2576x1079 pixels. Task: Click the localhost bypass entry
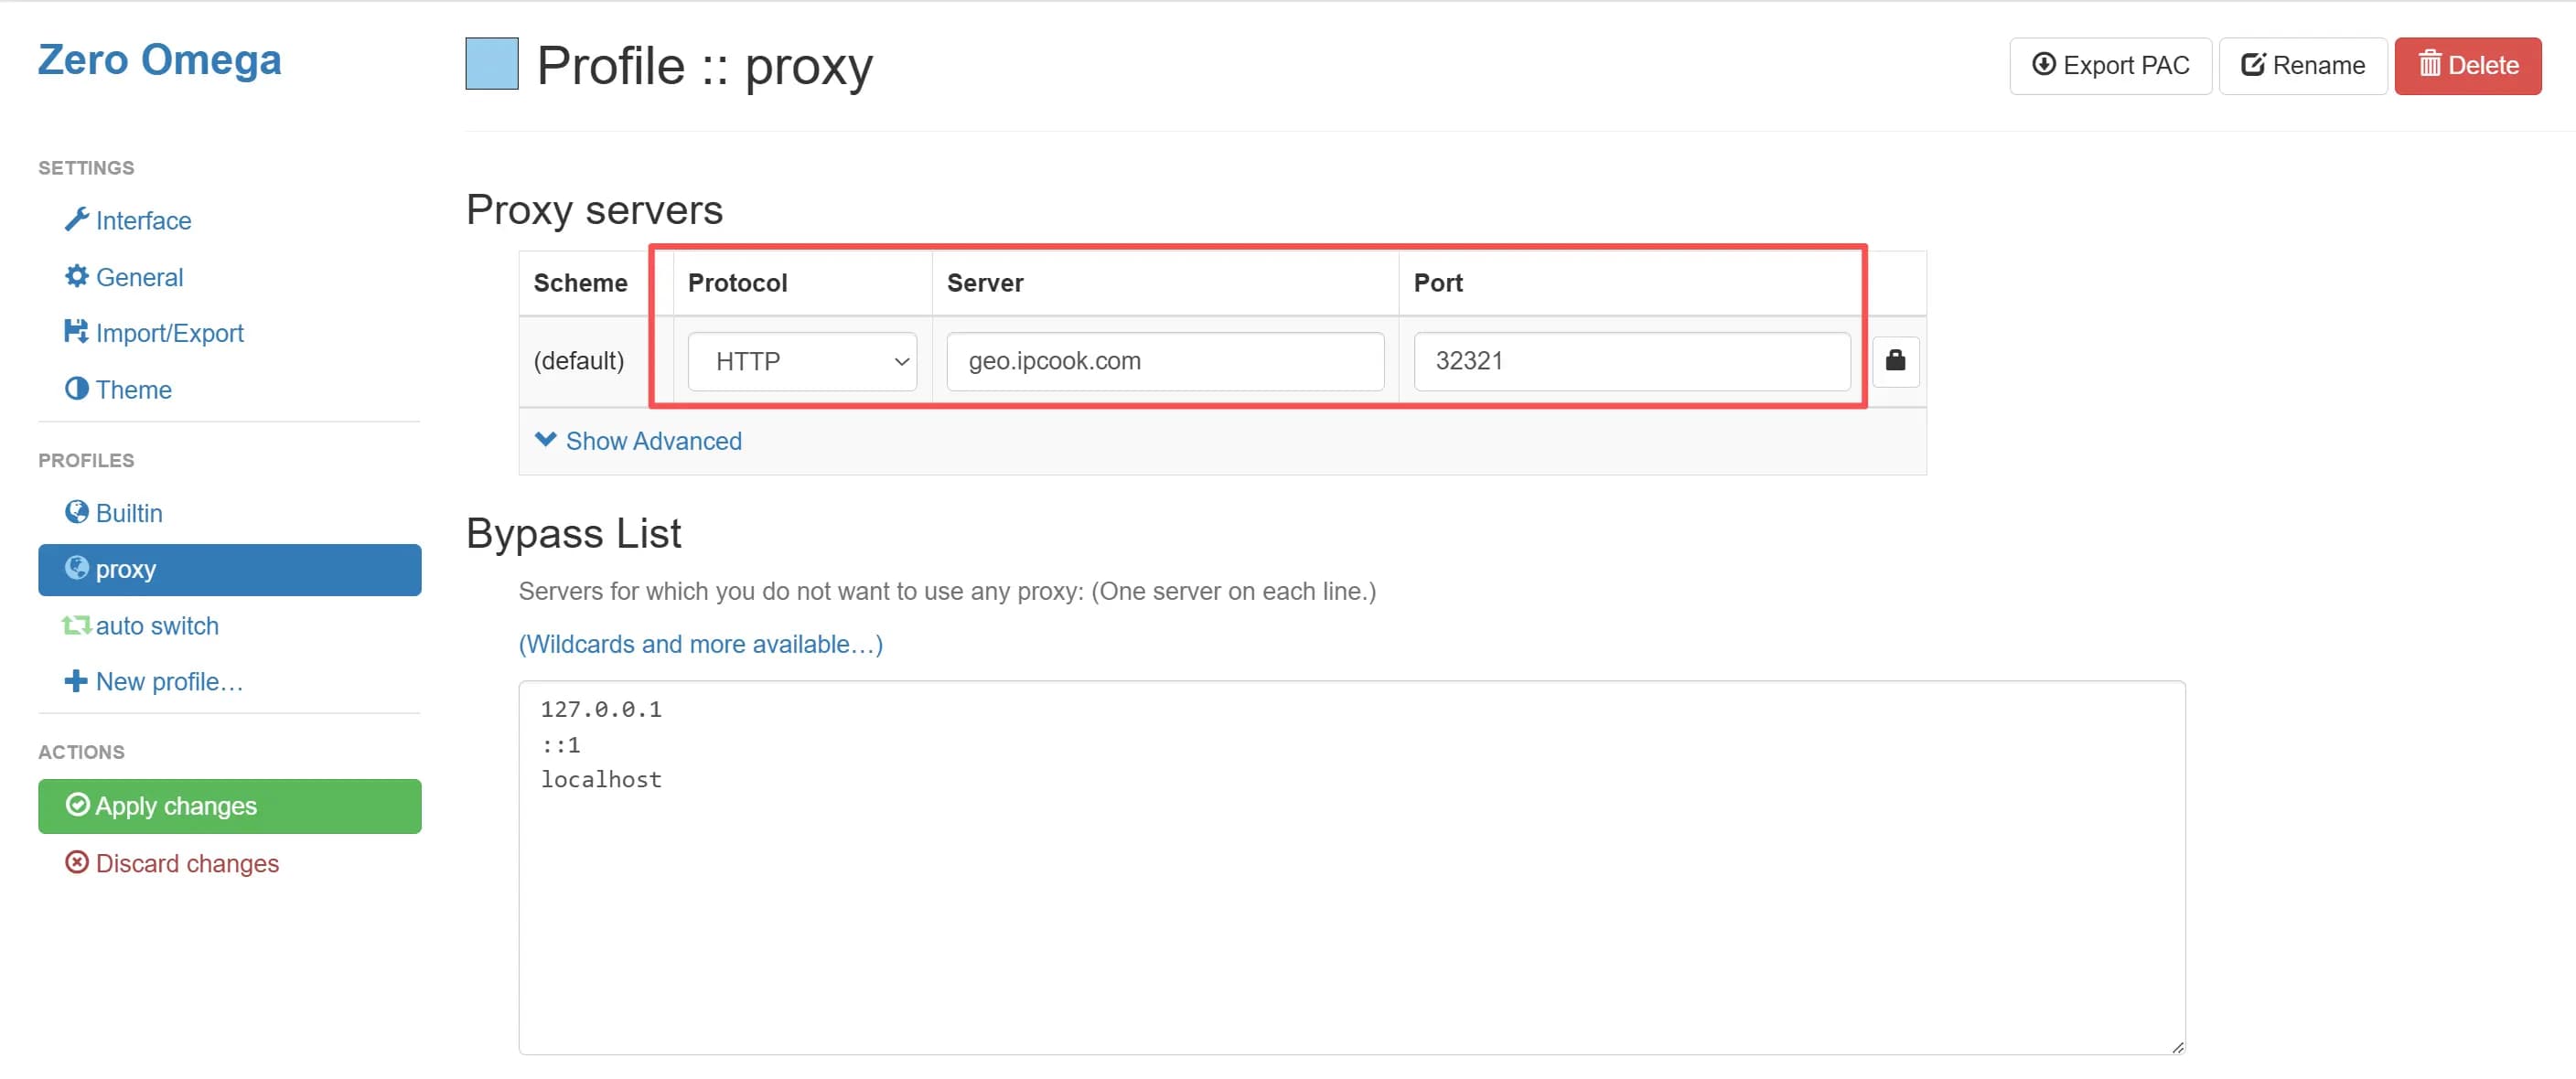[x=601, y=780]
